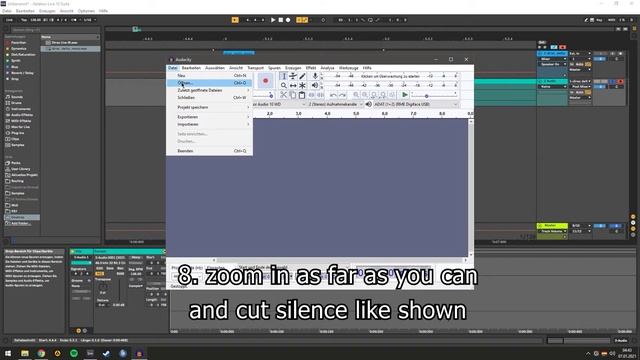Open the Datei menu in Audacity
This screenshot has height=360, width=640.
click(173, 68)
